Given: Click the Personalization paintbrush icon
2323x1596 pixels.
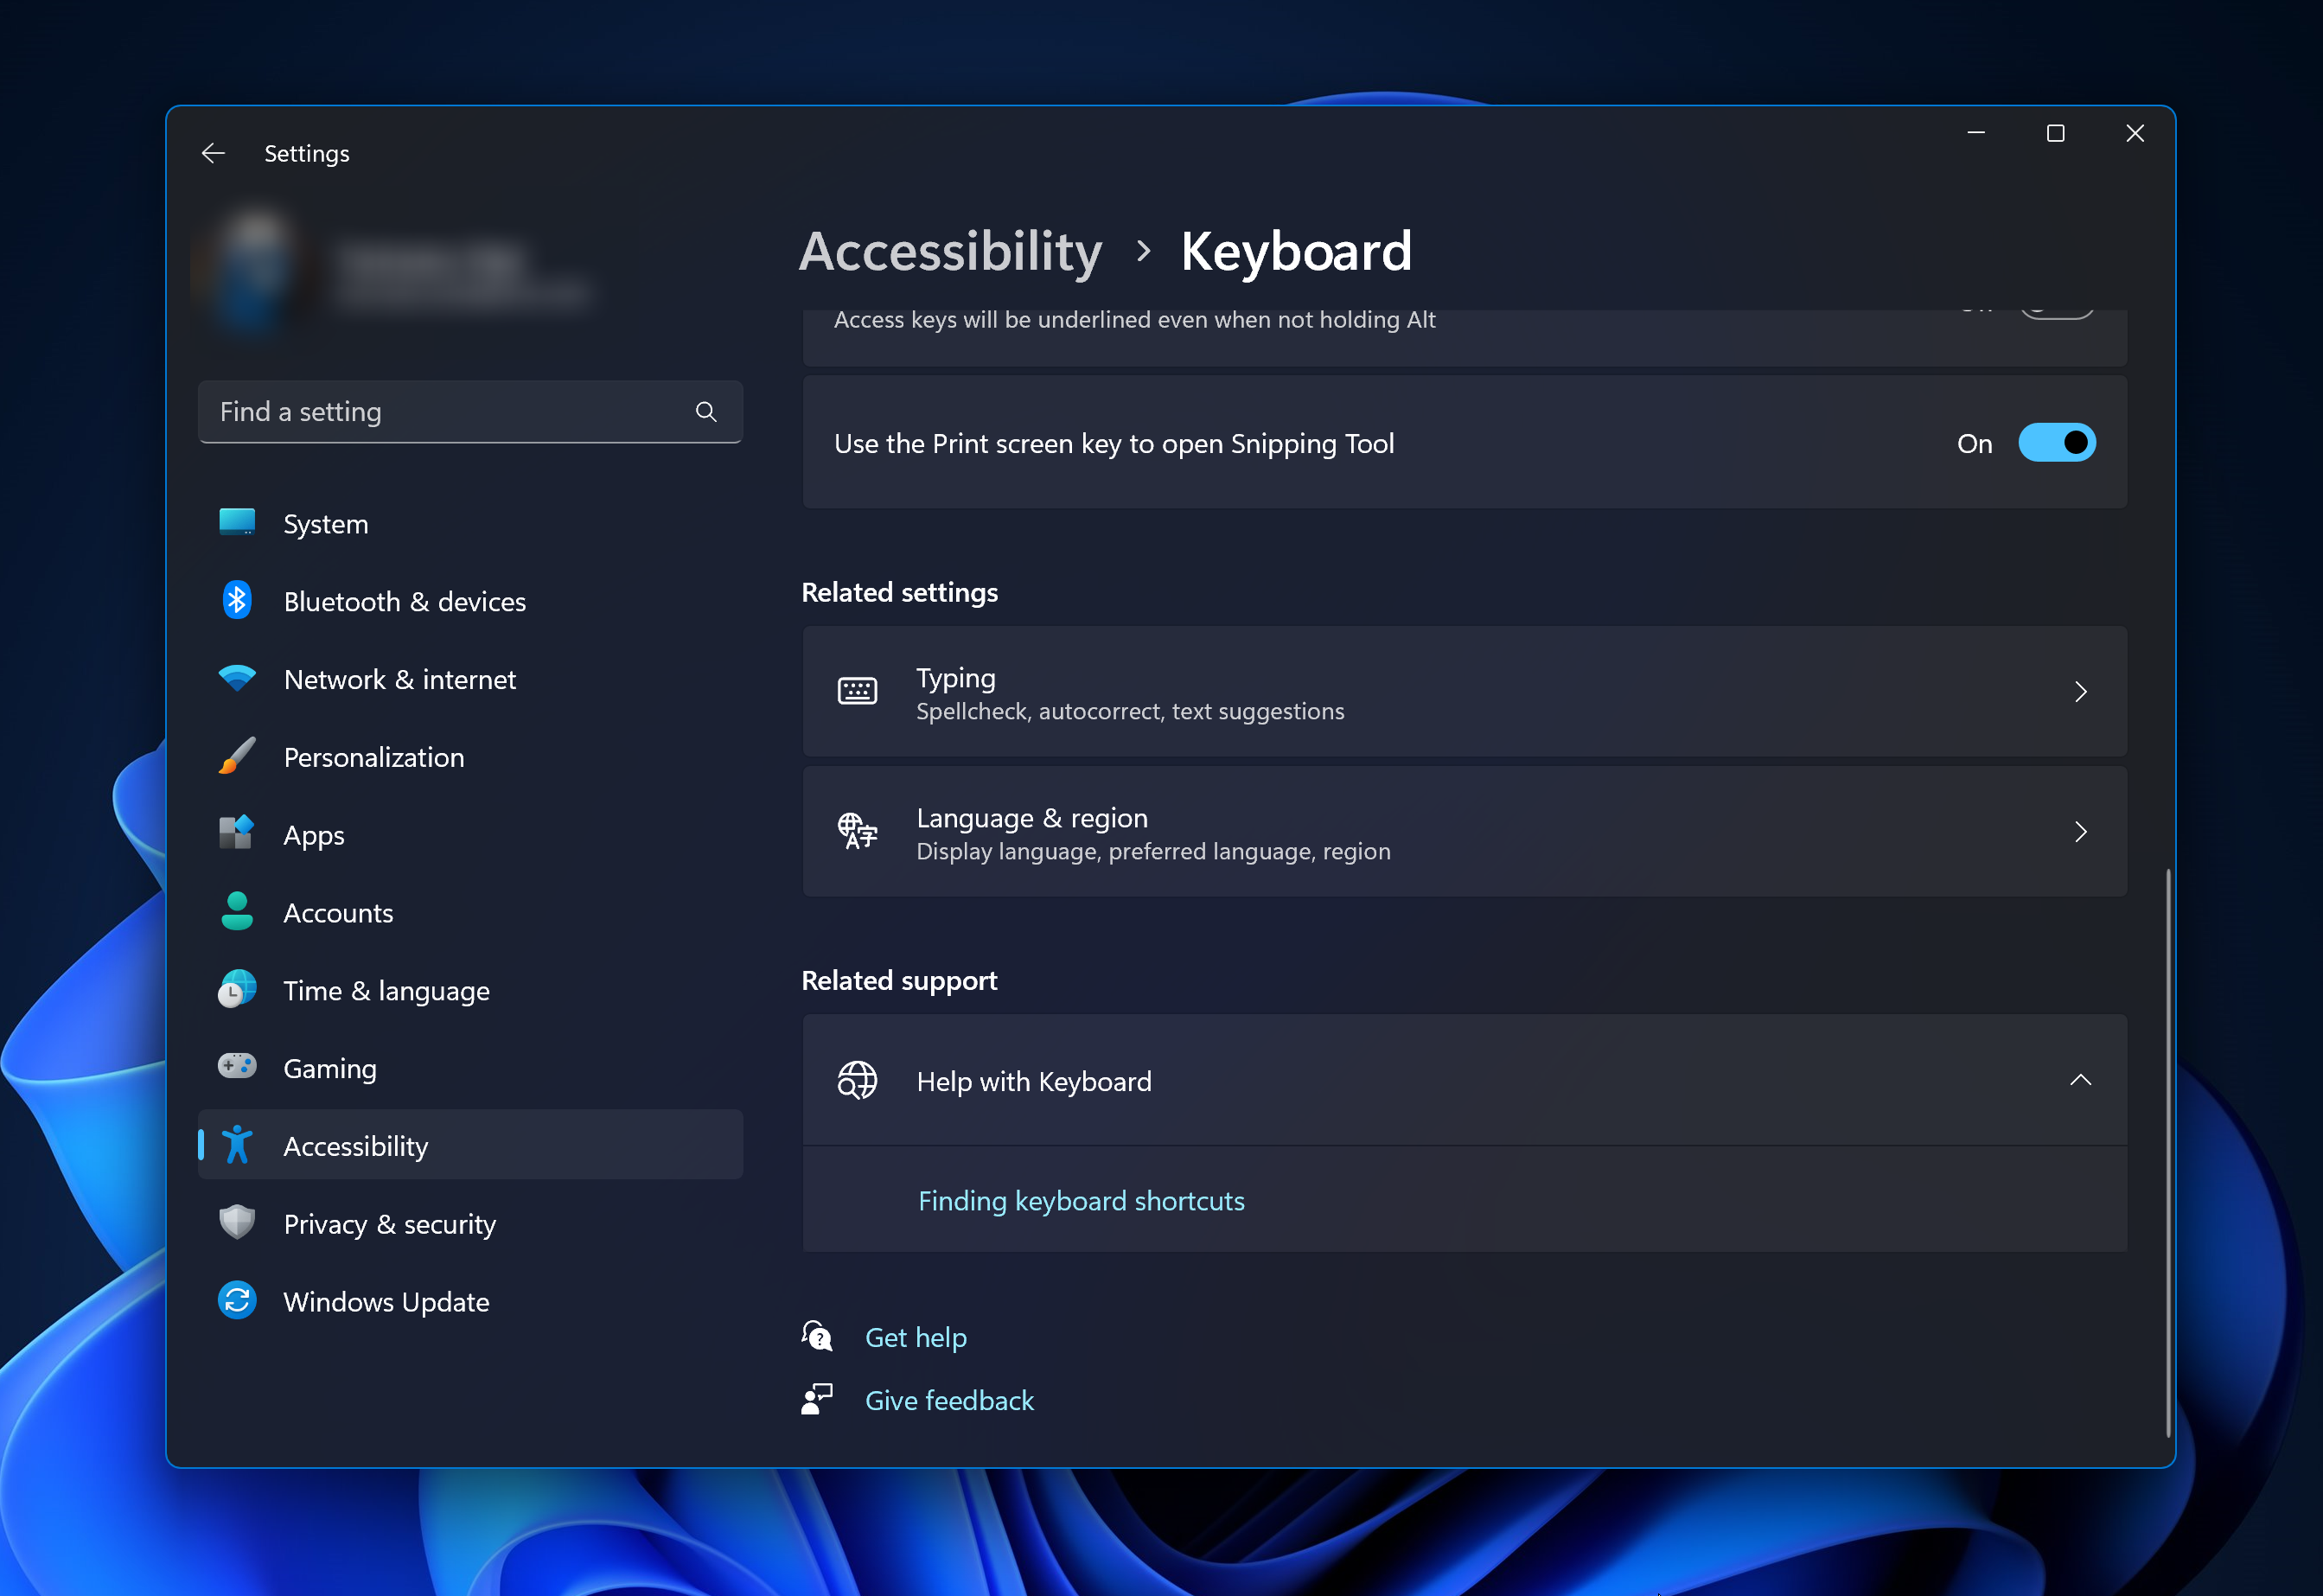Looking at the screenshot, I should pos(237,757).
